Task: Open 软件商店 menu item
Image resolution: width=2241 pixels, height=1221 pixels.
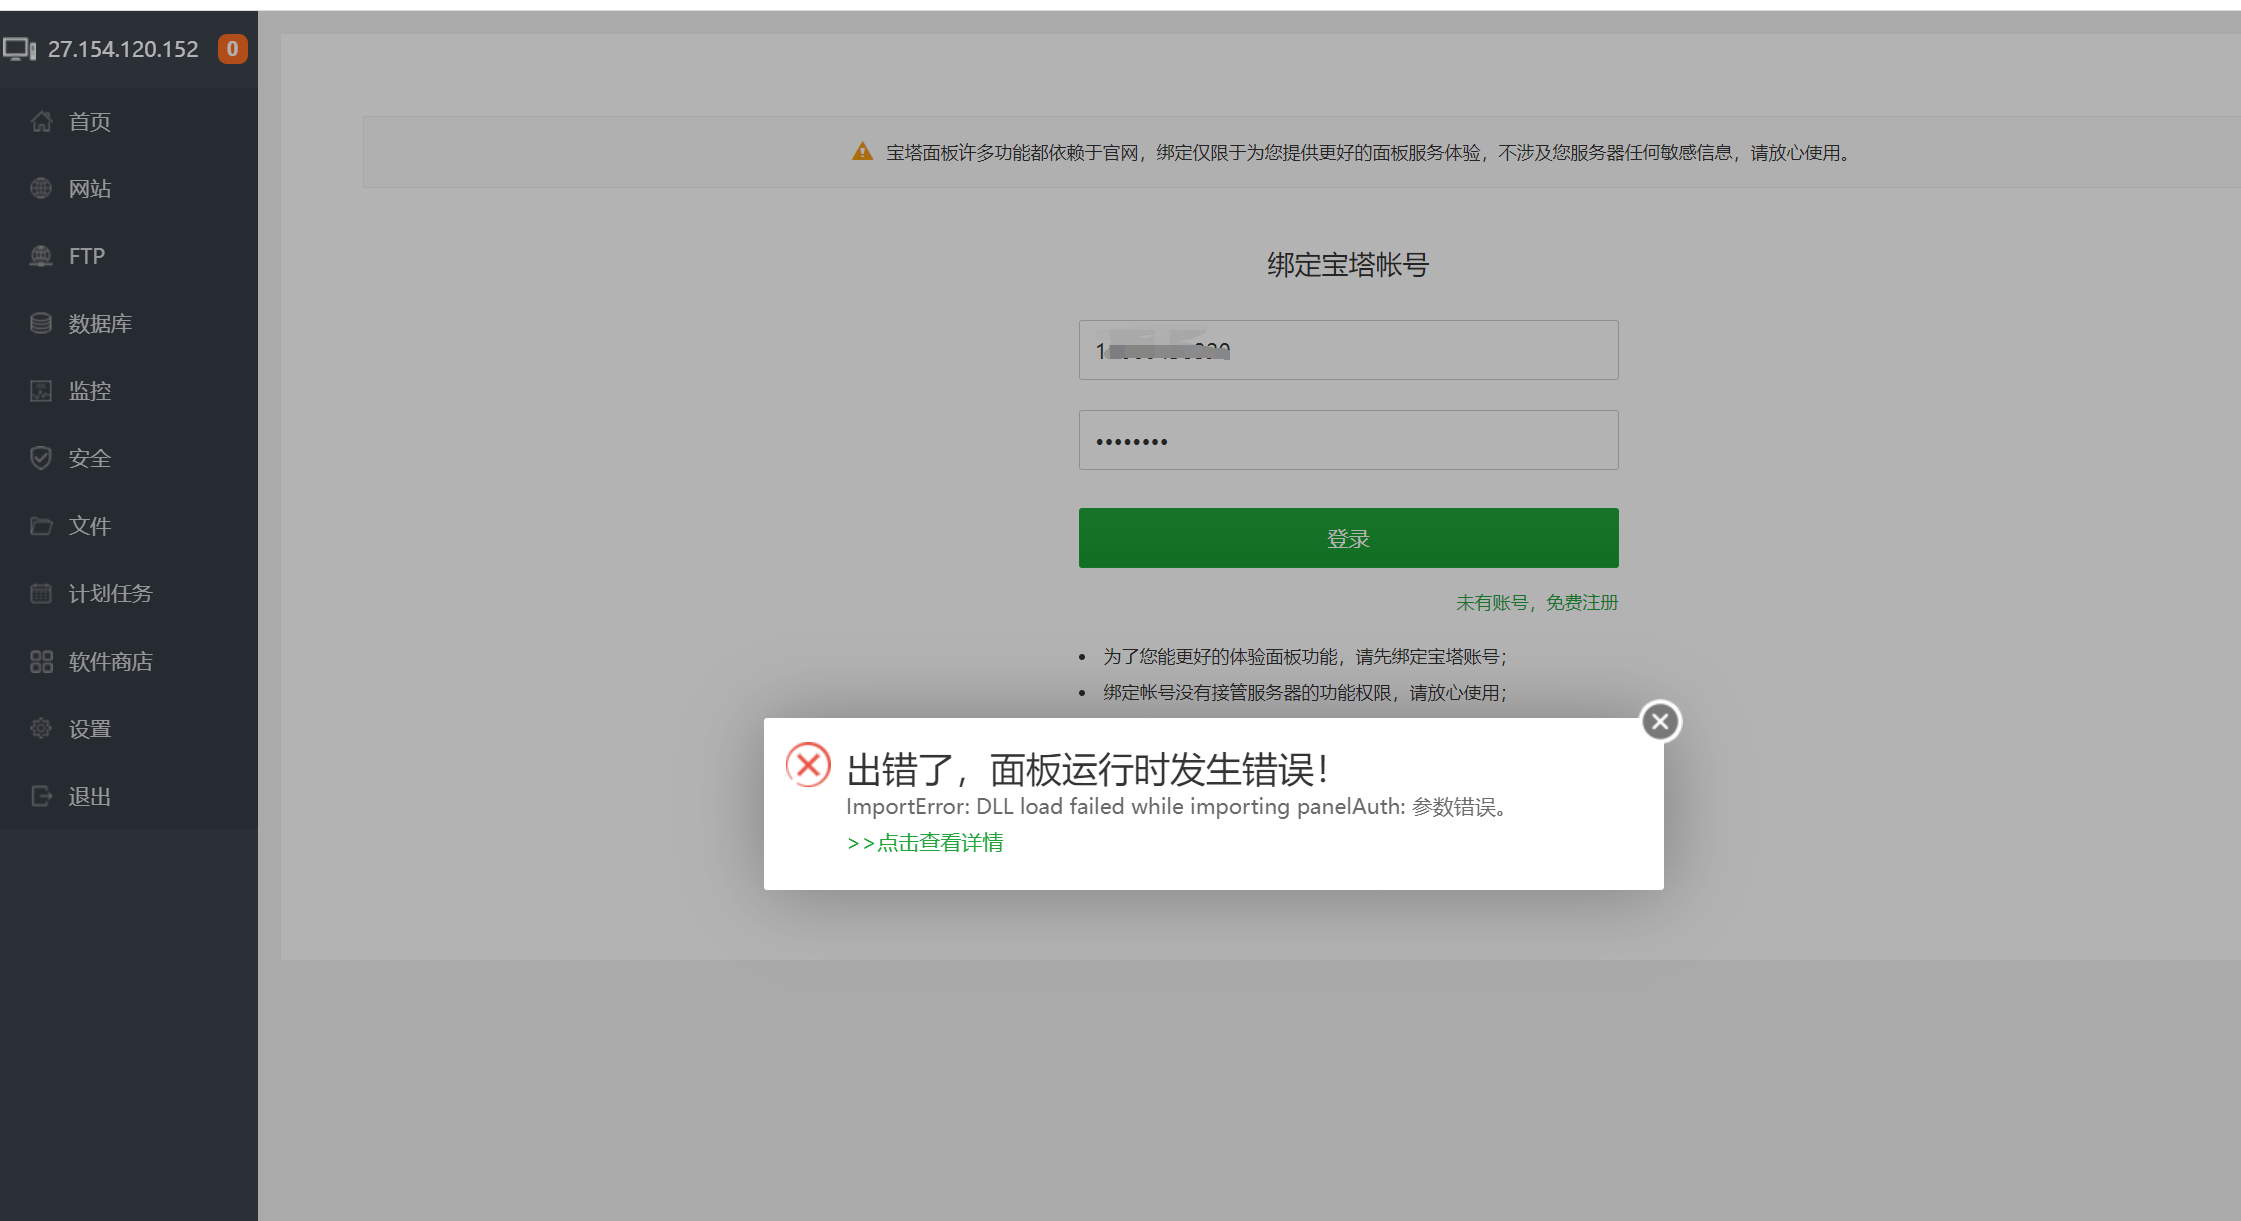Action: [x=129, y=661]
